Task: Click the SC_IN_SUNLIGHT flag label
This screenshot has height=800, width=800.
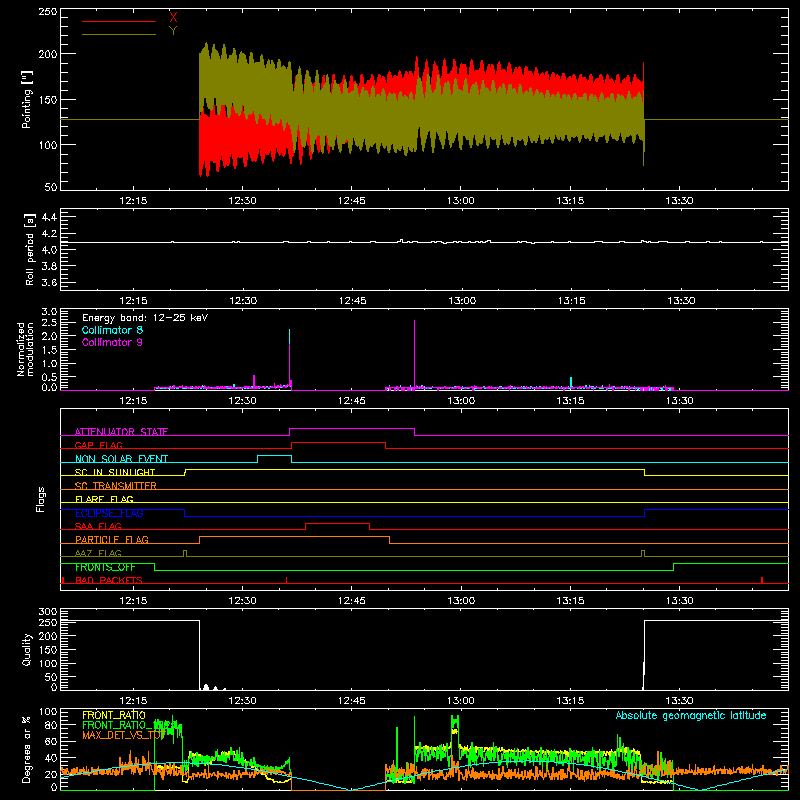Action: 115,472
